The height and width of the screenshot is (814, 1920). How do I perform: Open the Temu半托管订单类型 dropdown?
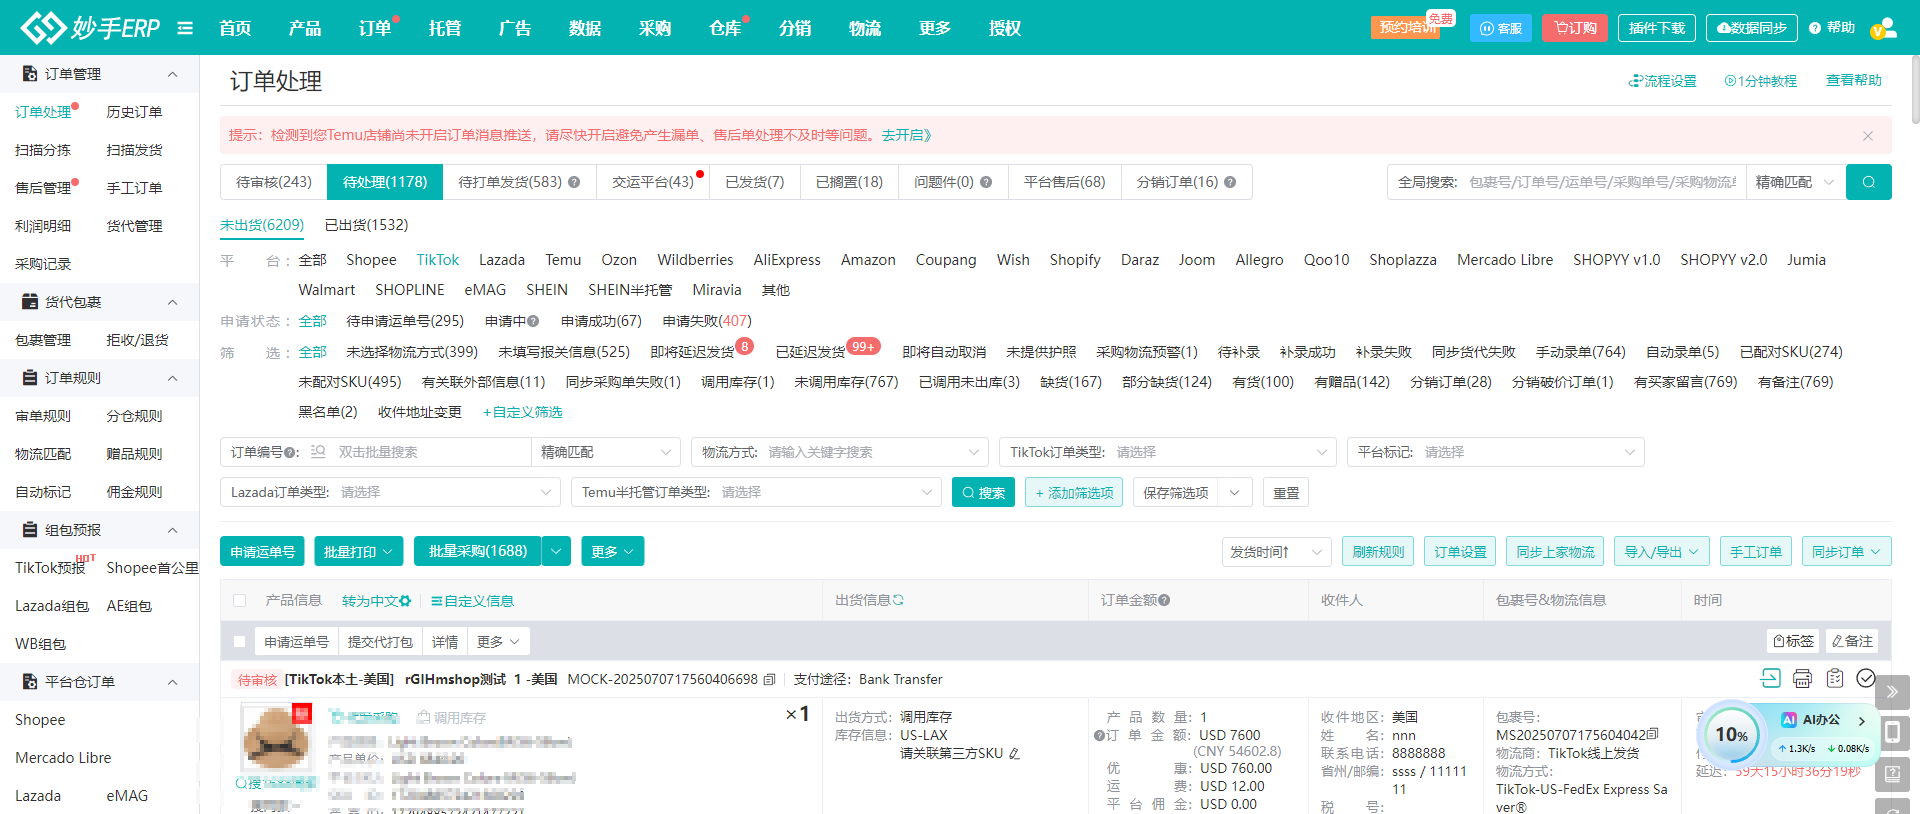[756, 492]
